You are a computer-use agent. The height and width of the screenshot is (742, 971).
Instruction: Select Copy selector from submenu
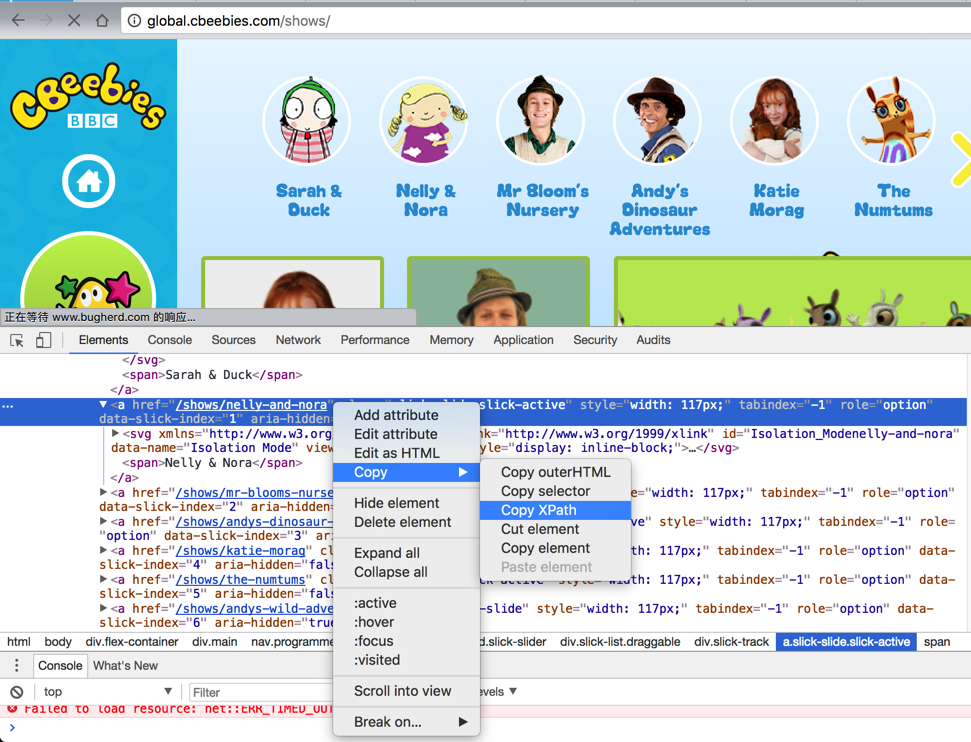tap(555, 491)
